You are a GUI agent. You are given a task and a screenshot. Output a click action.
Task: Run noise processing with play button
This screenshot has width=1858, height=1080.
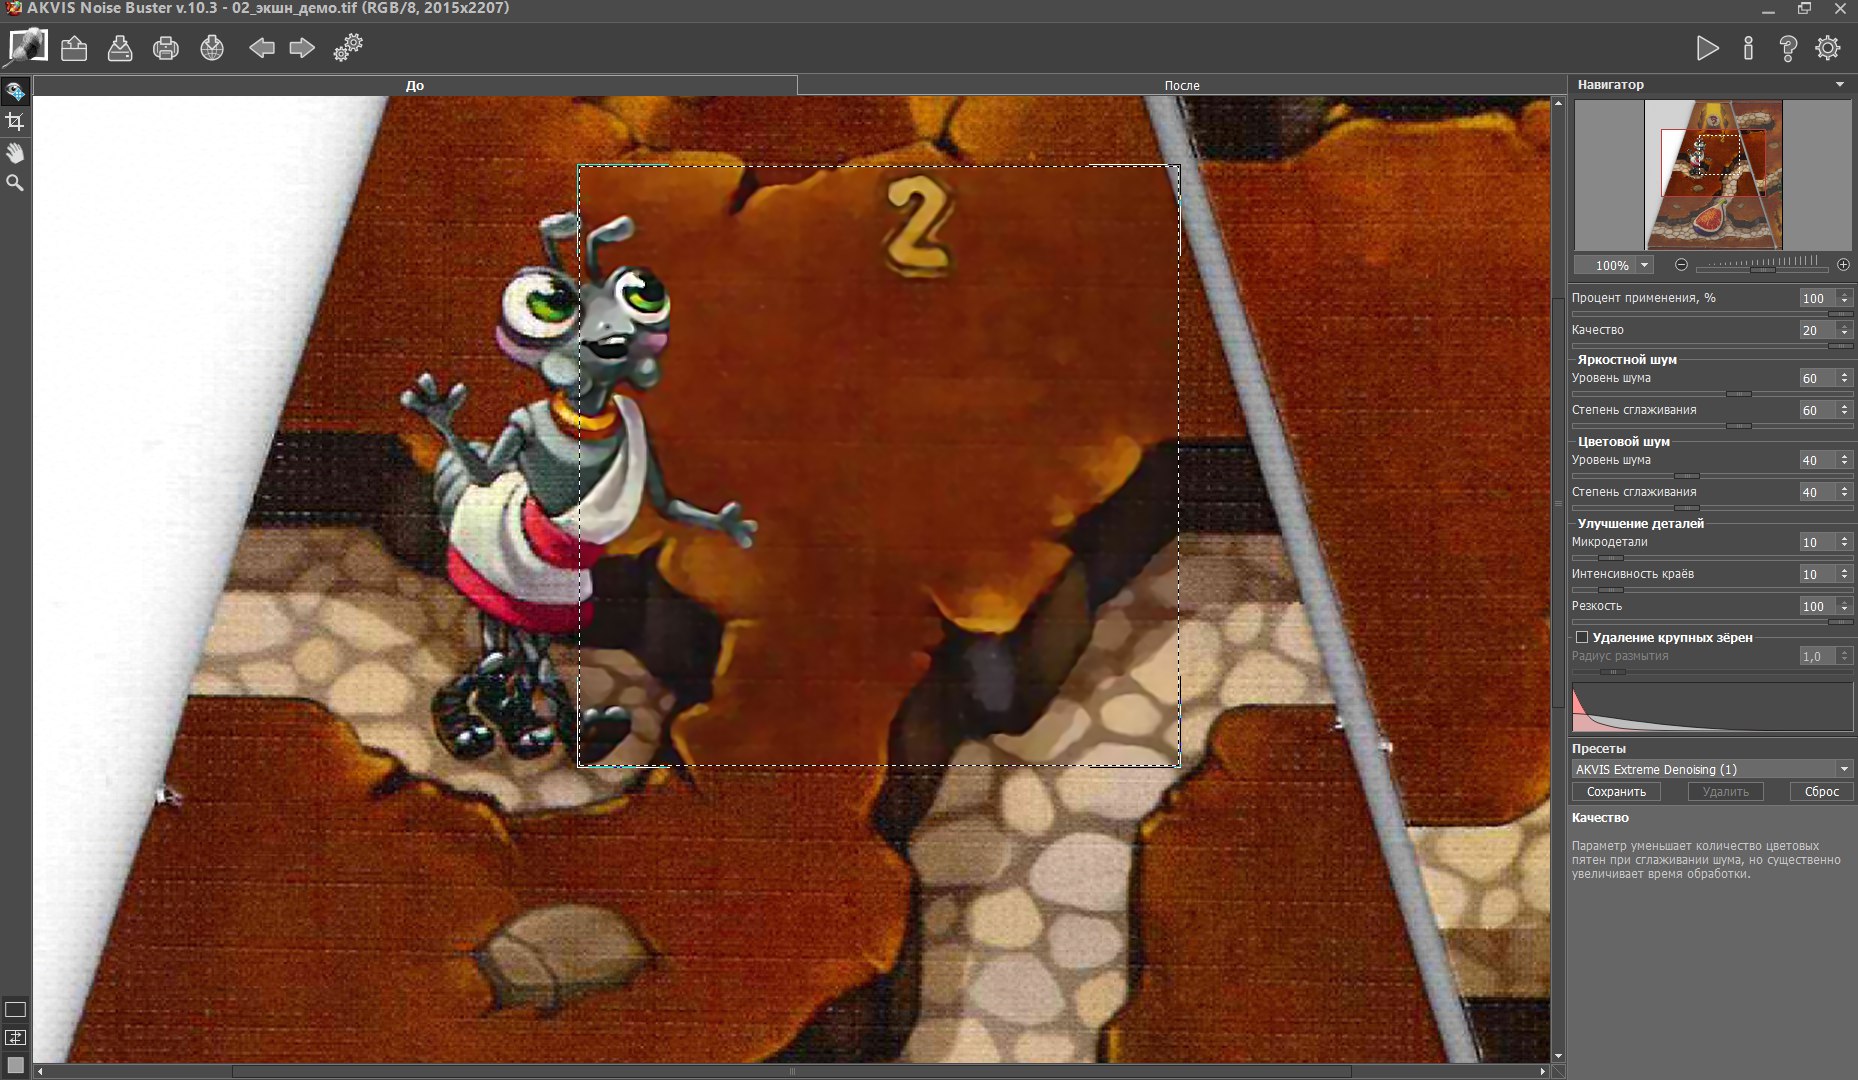pyautogui.click(x=1707, y=48)
